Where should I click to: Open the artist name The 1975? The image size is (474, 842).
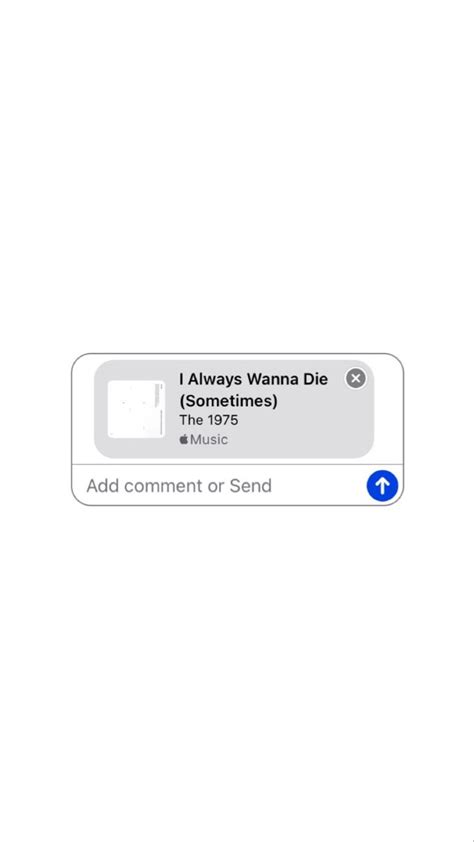pyautogui.click(x=209, y=420)
